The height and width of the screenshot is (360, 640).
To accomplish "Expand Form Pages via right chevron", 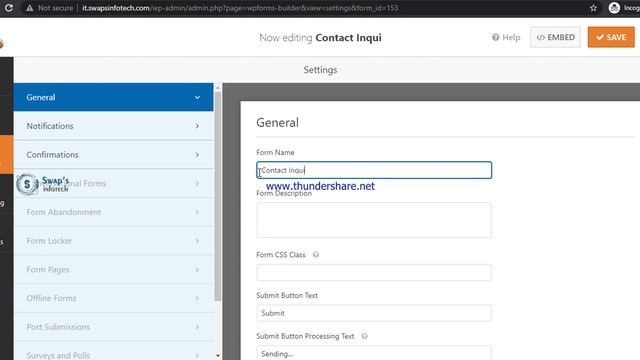I will point(197,270).
